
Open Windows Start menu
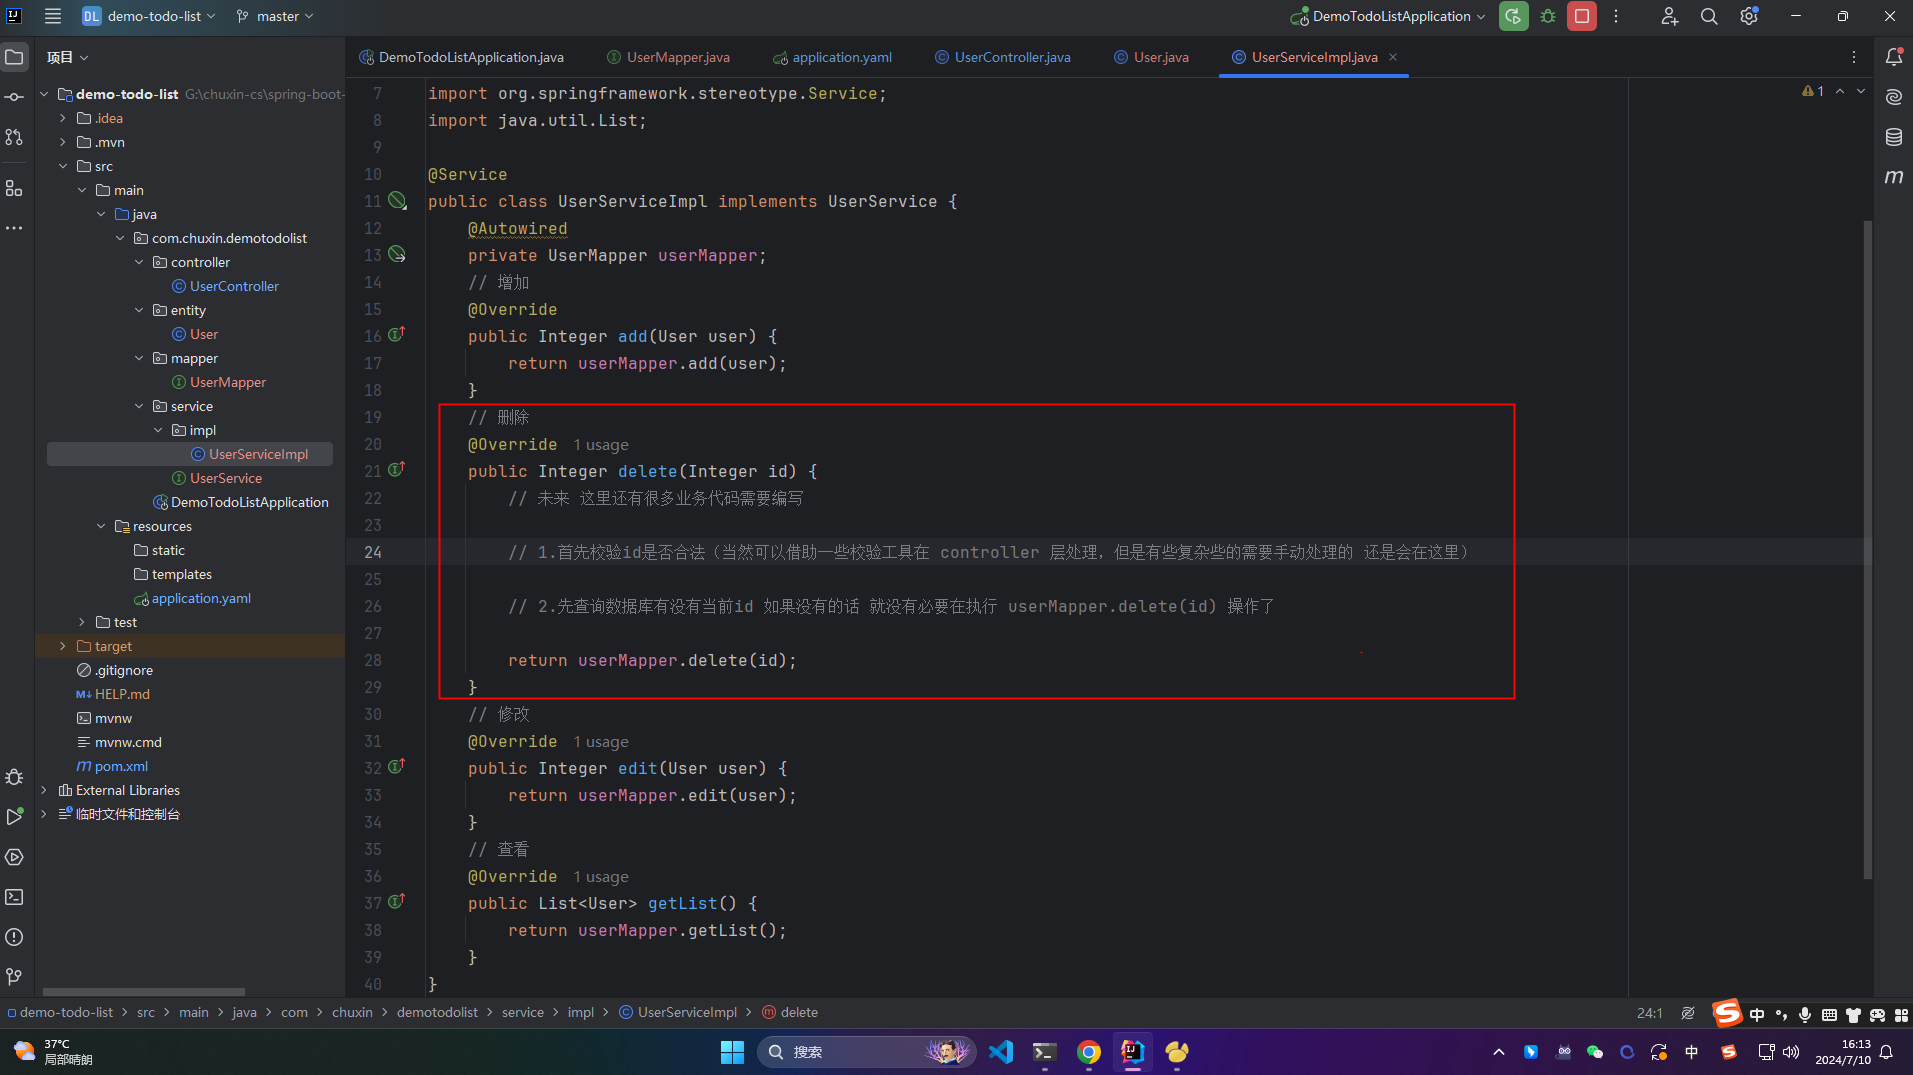732,1052
